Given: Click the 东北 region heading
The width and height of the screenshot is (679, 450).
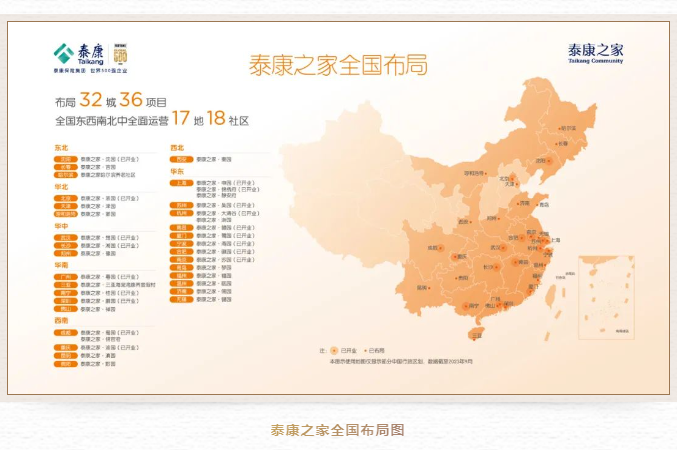Looking at the screenshot, I should click(x=61, y=148).
